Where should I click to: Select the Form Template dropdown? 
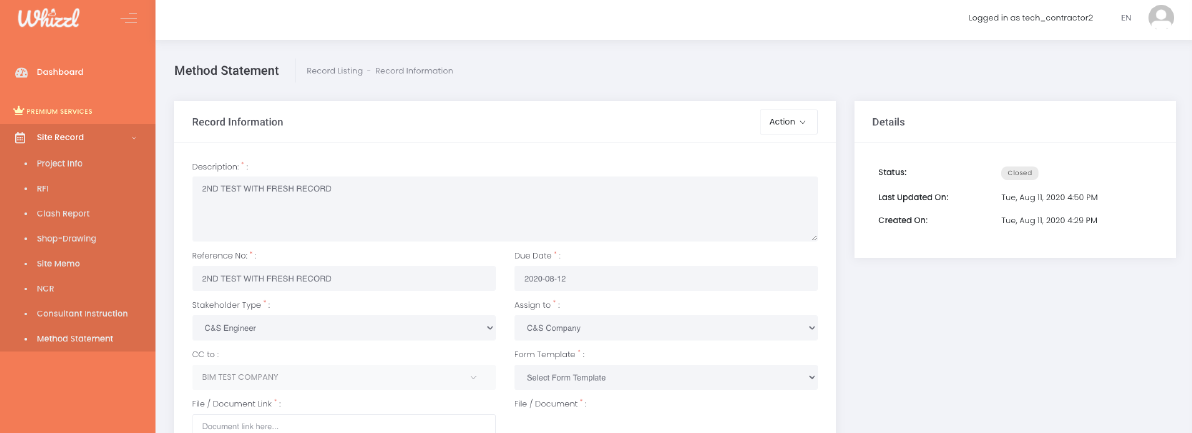[666, 377]
